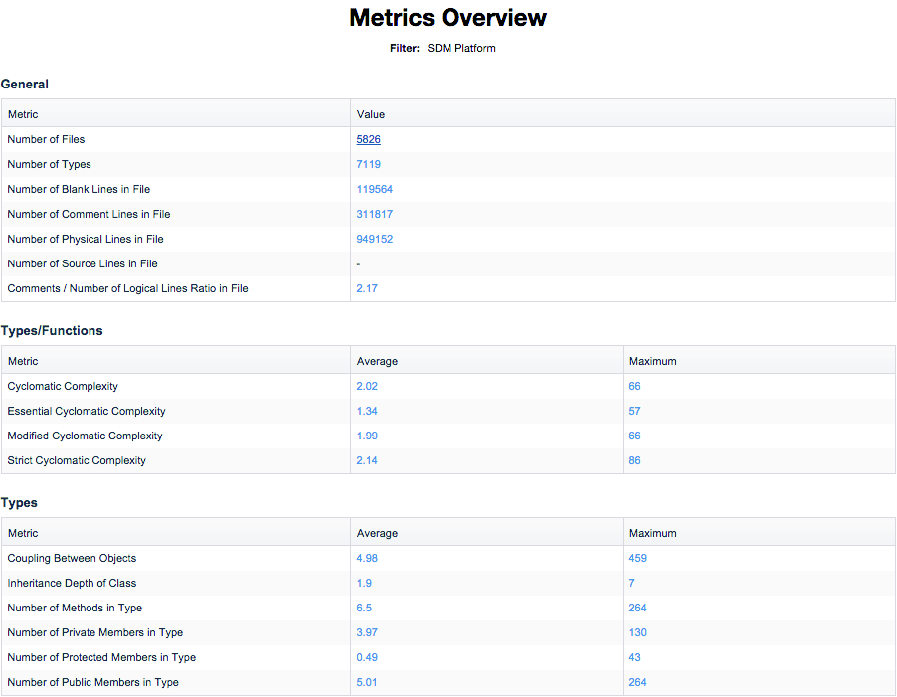Click the Modified Cyclomatic Complexity maximum value
897x697 pixels.
click(634, 435)
